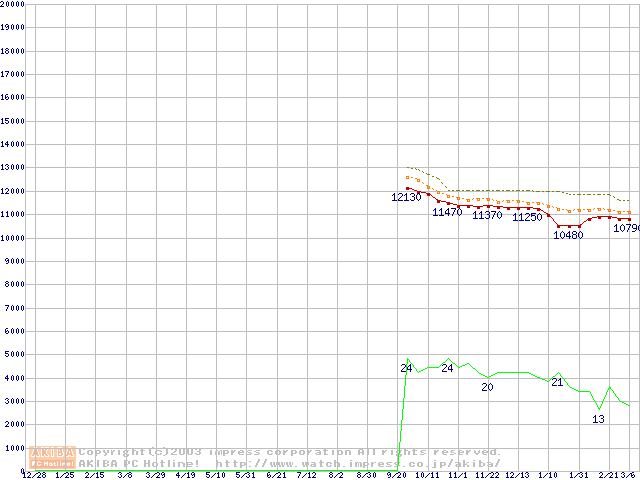Click the 11370 price data label
Image resolution: width=640 pixels, height=480 pixels.
click(x=487, y=215)
